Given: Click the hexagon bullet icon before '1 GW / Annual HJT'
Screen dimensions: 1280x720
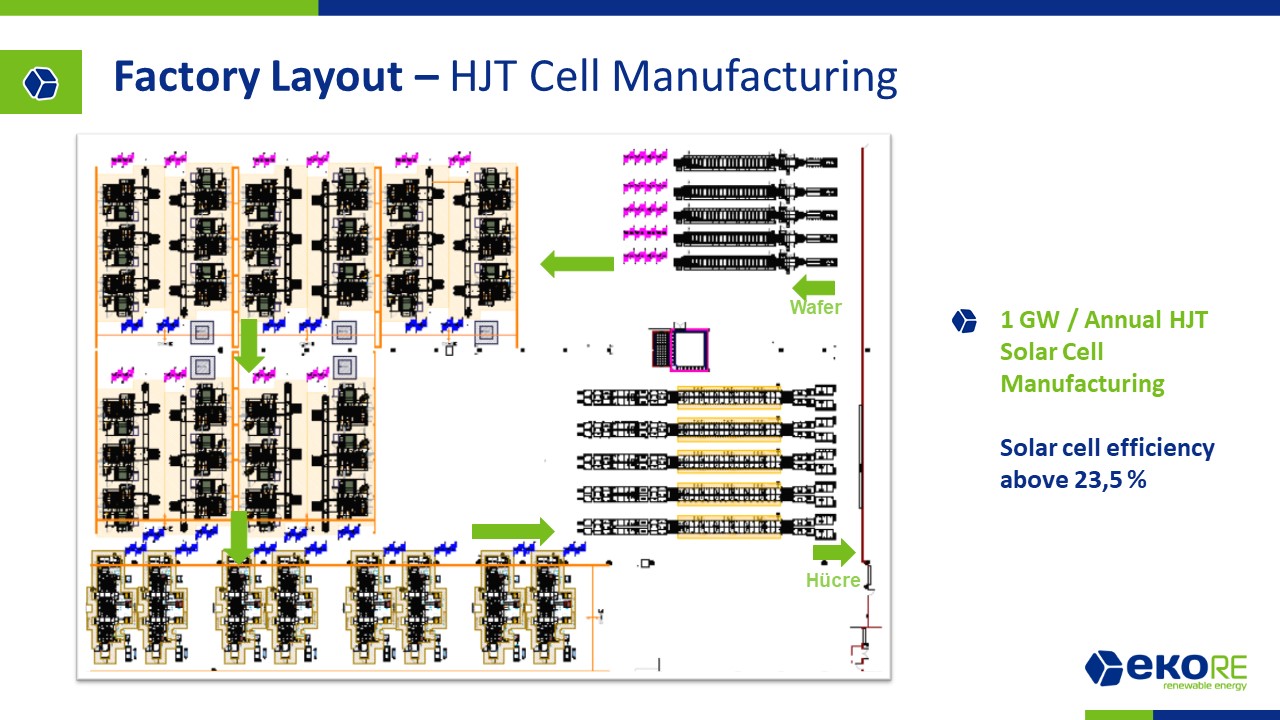Looking at the screenshot, I should pos(964,321).
